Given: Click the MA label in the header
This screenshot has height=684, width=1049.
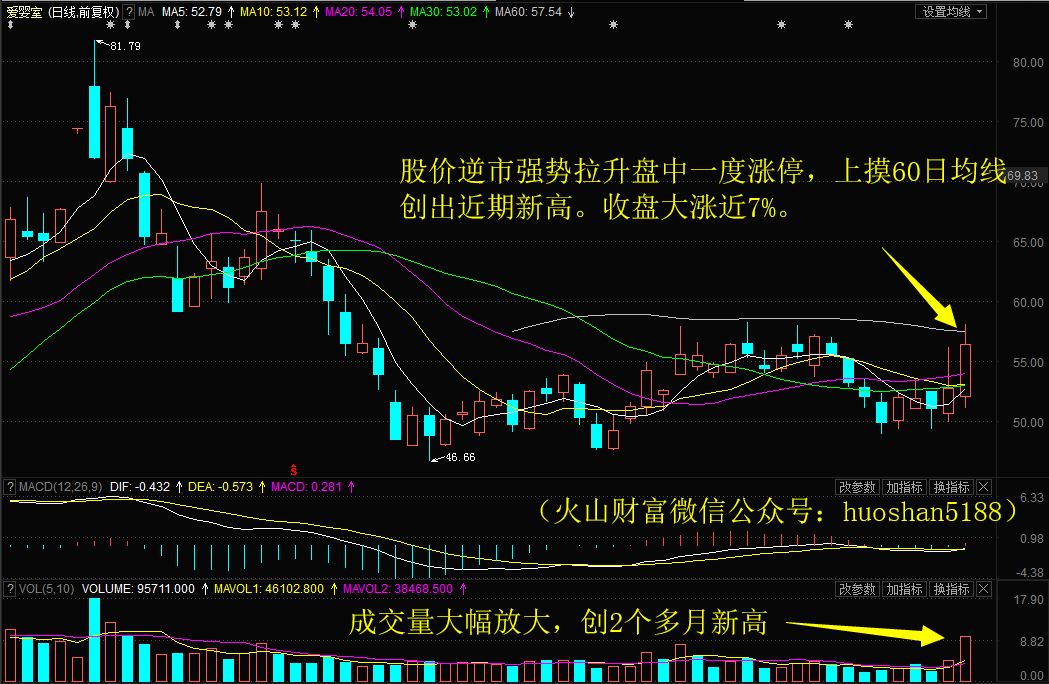Looking at the screenshot, I should click(146, 12).
